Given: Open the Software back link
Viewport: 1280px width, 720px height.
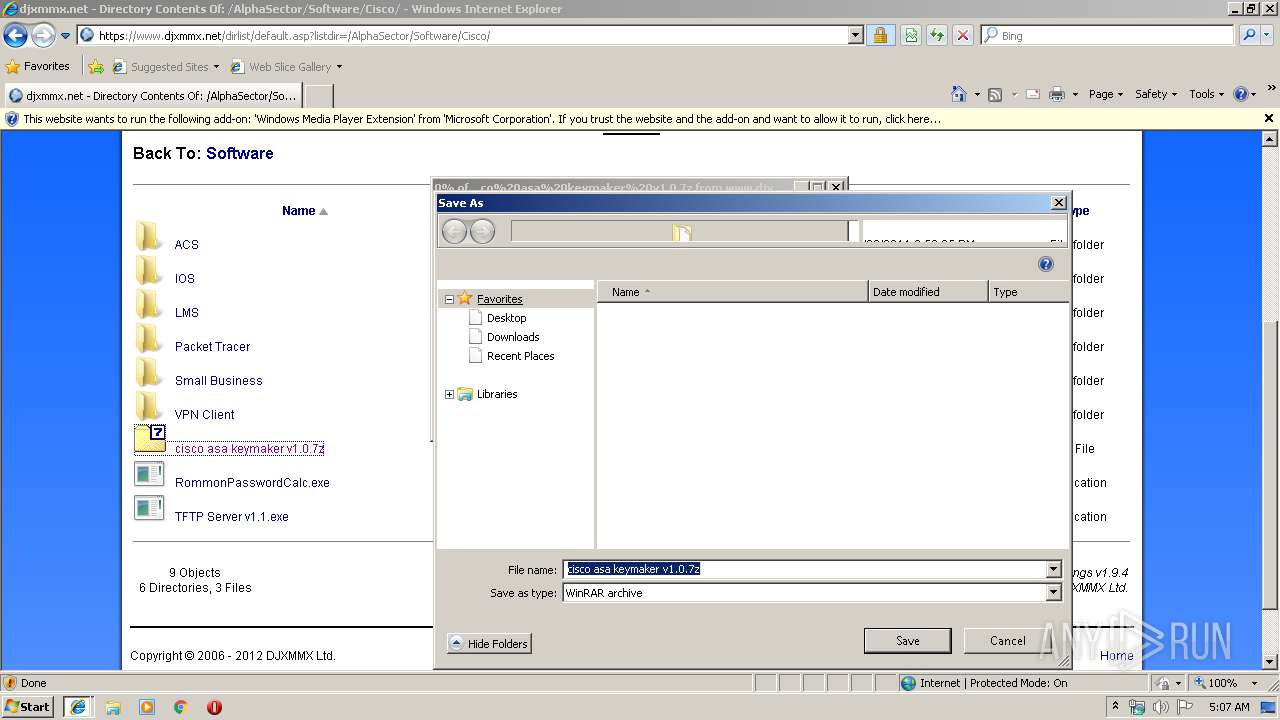Looking at the screenshot, I should click(239, 153).
